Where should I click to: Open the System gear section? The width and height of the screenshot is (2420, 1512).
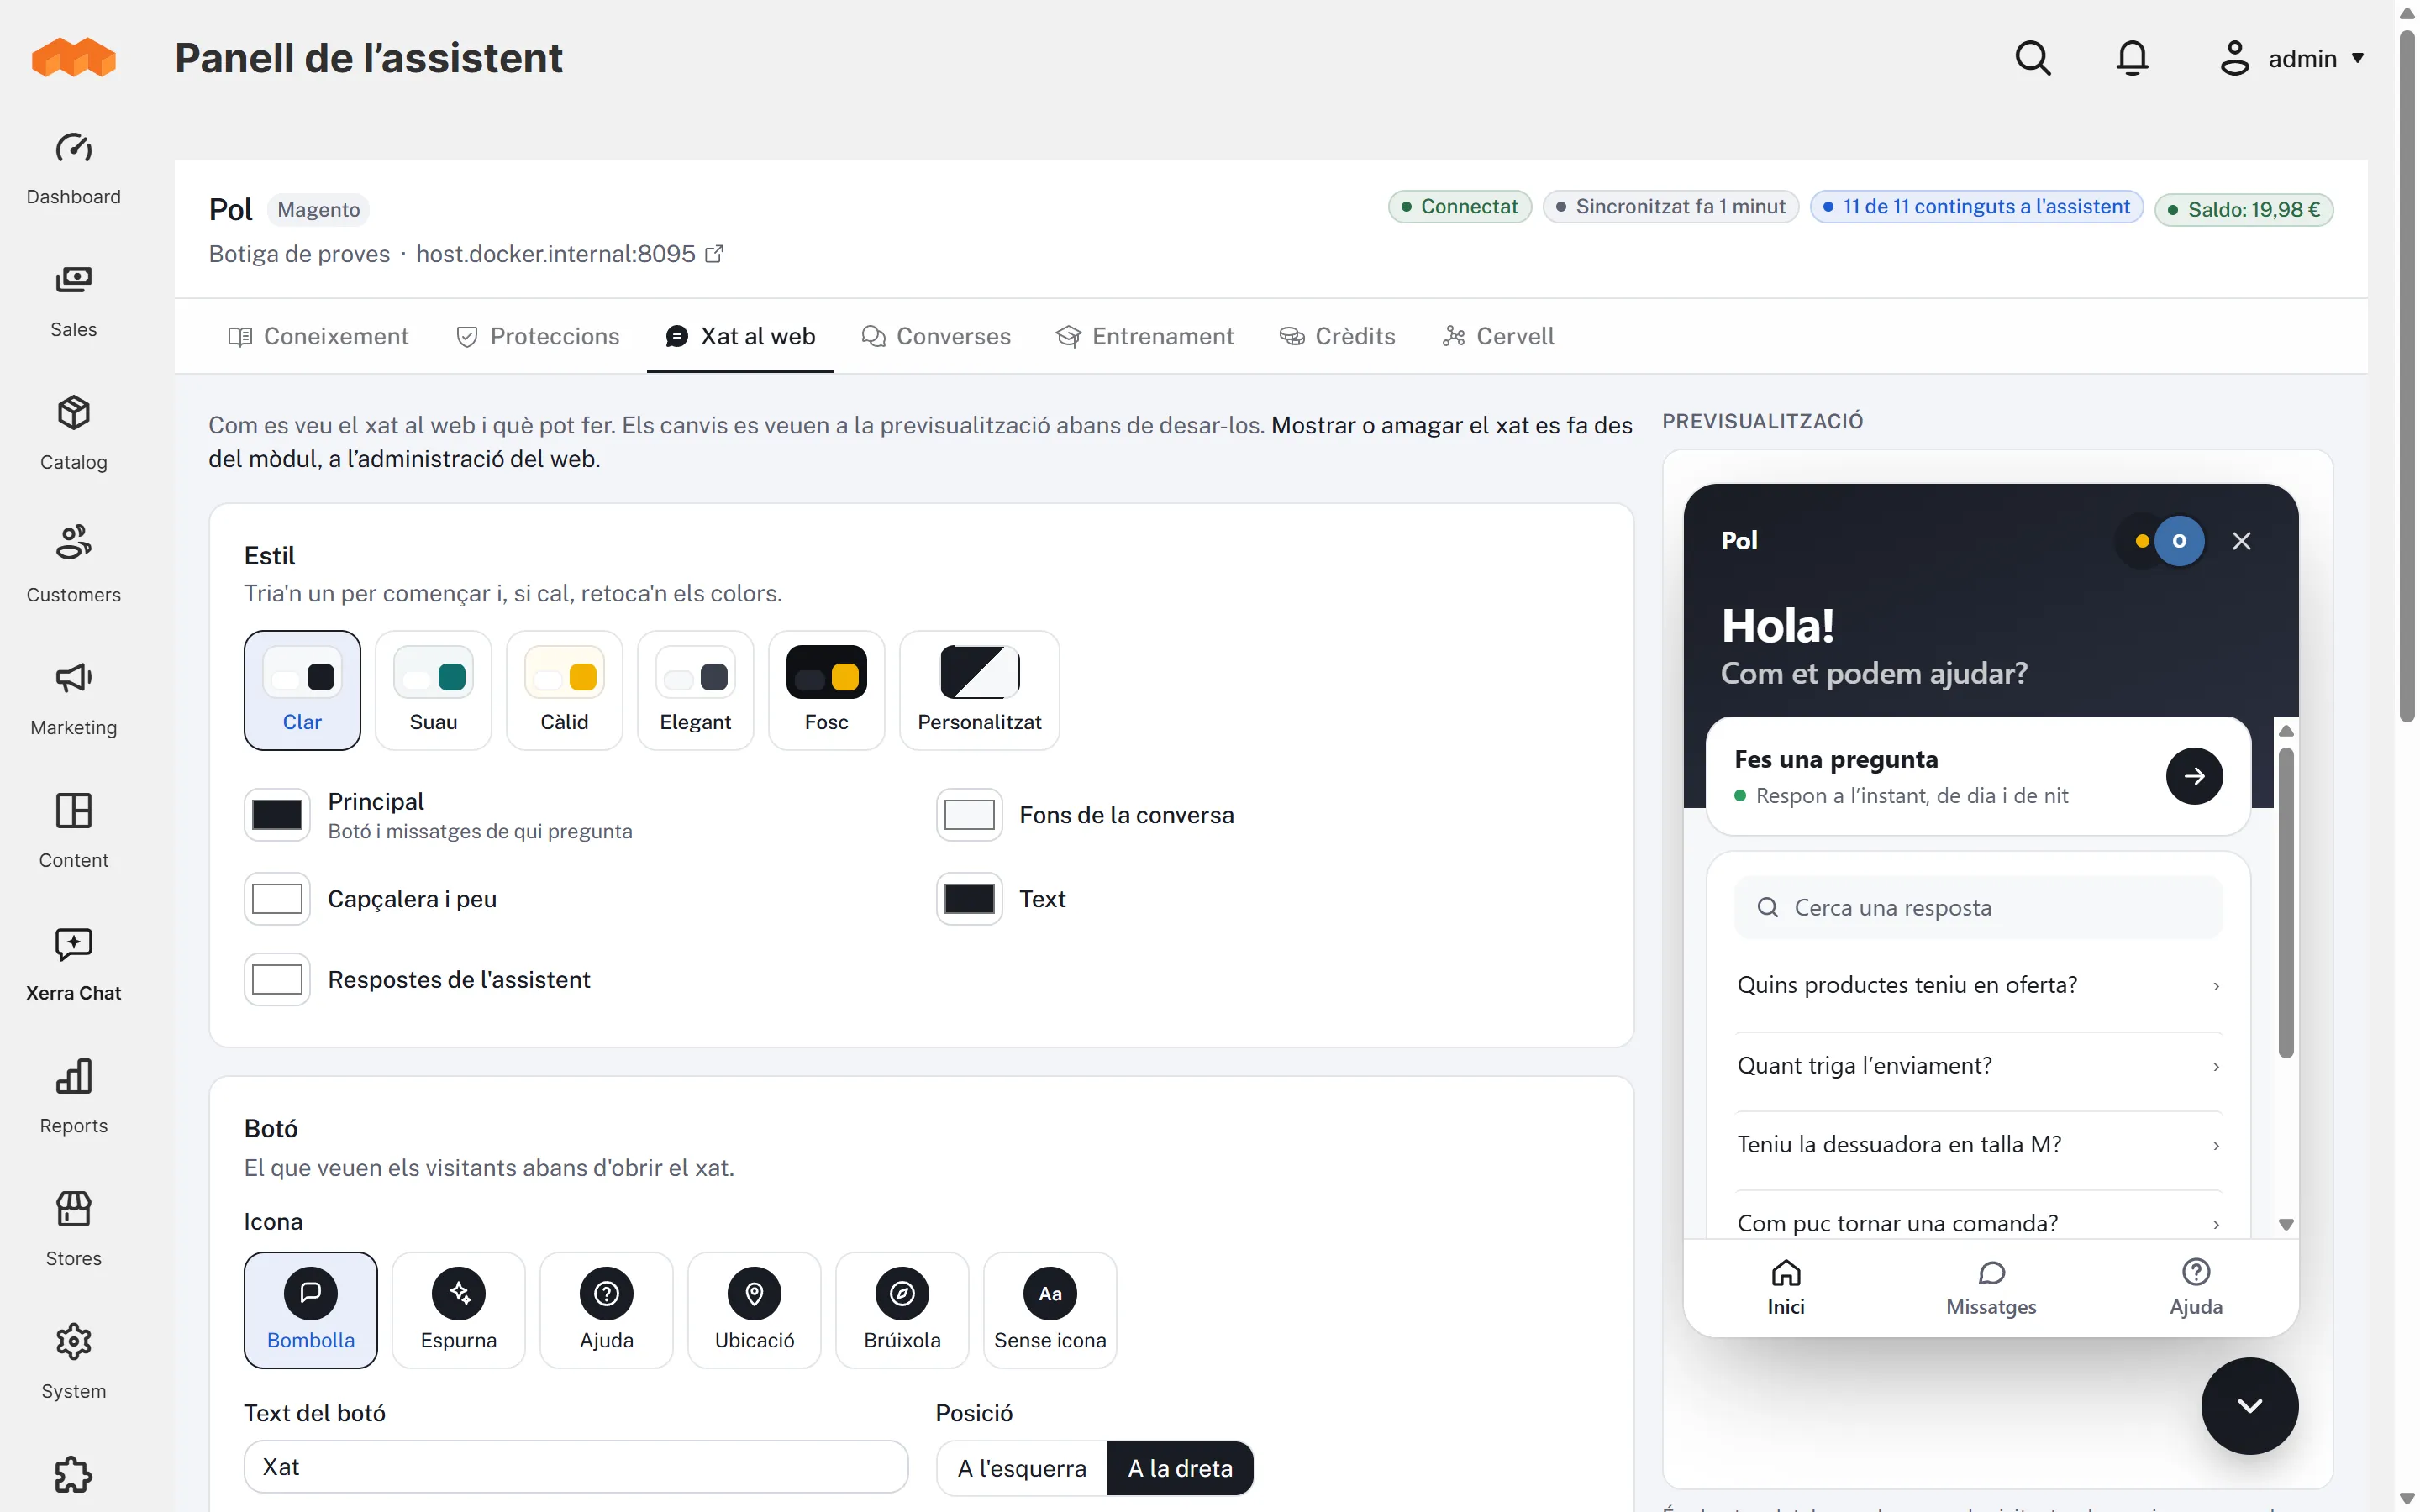click(x=73, y=1362)
